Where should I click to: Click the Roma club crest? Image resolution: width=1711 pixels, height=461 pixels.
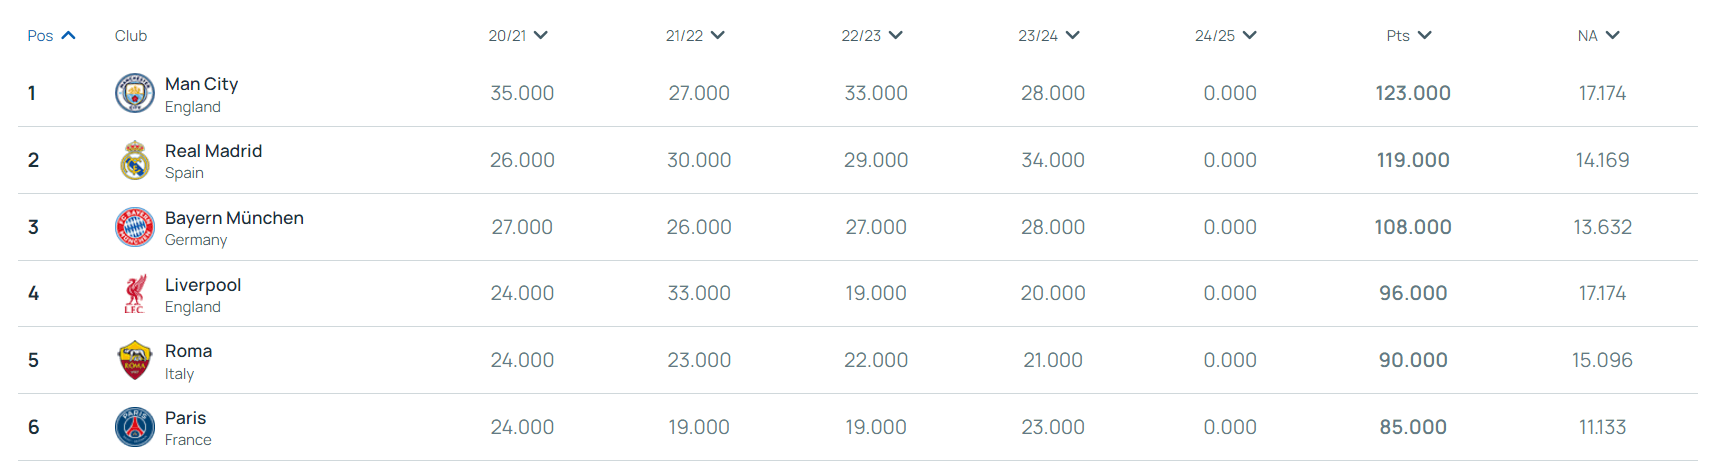coord(134,360)
